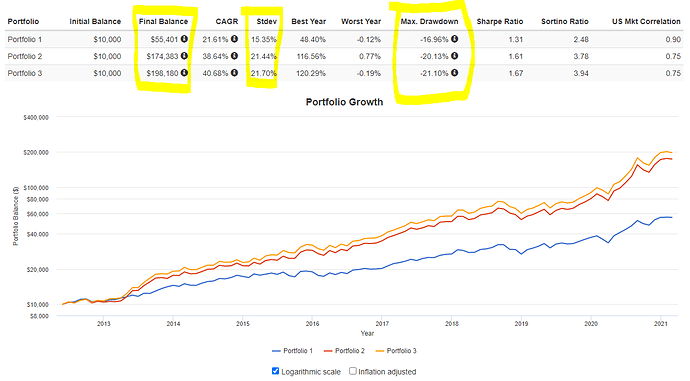Click Sortino ratio value 2.48
Viewport: 690px width, 381px height.
pyautogui.click(x=581, y=39)
